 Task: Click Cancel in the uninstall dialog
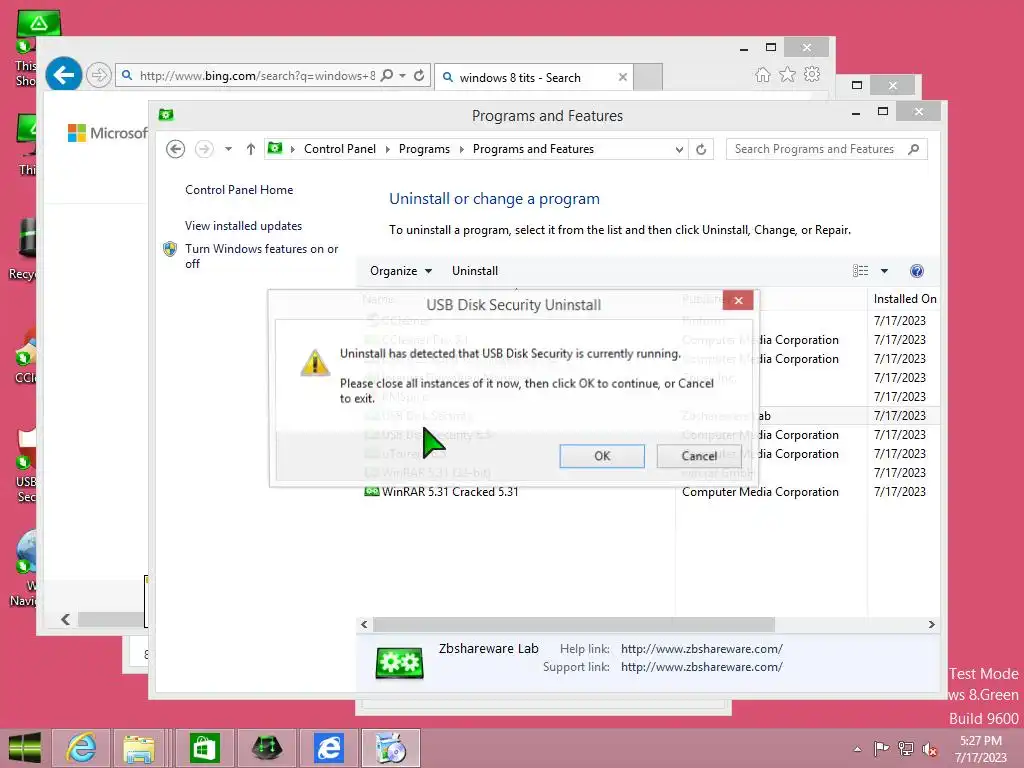tap(699, 456)
